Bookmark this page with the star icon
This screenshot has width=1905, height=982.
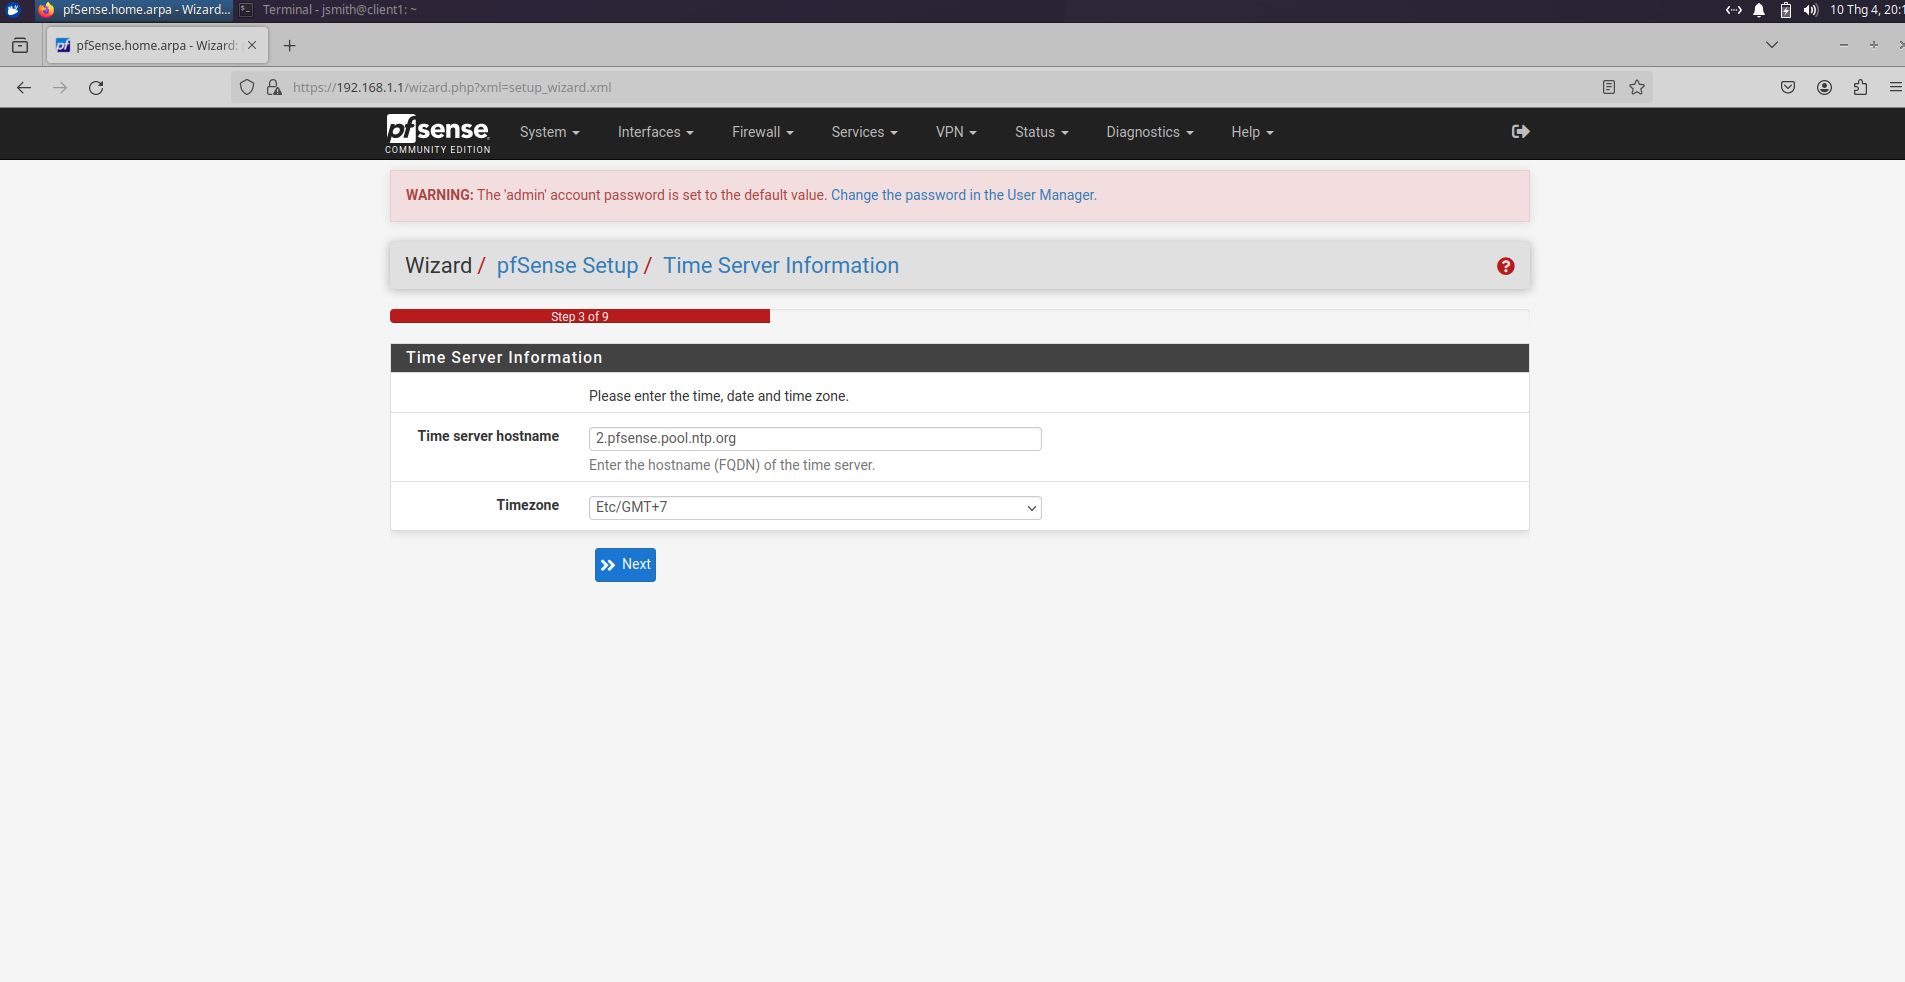(1637, 87)
